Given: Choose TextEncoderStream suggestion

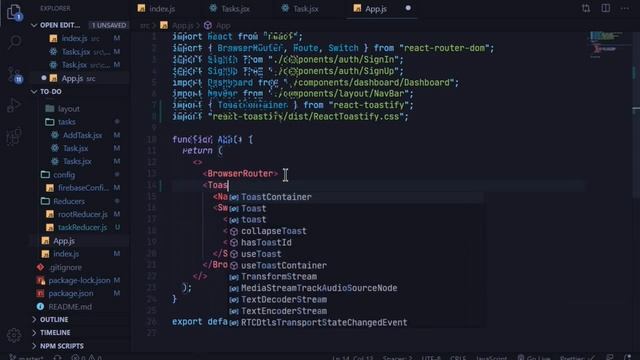Looking at the screenshot, I should (x=356, y=311).
